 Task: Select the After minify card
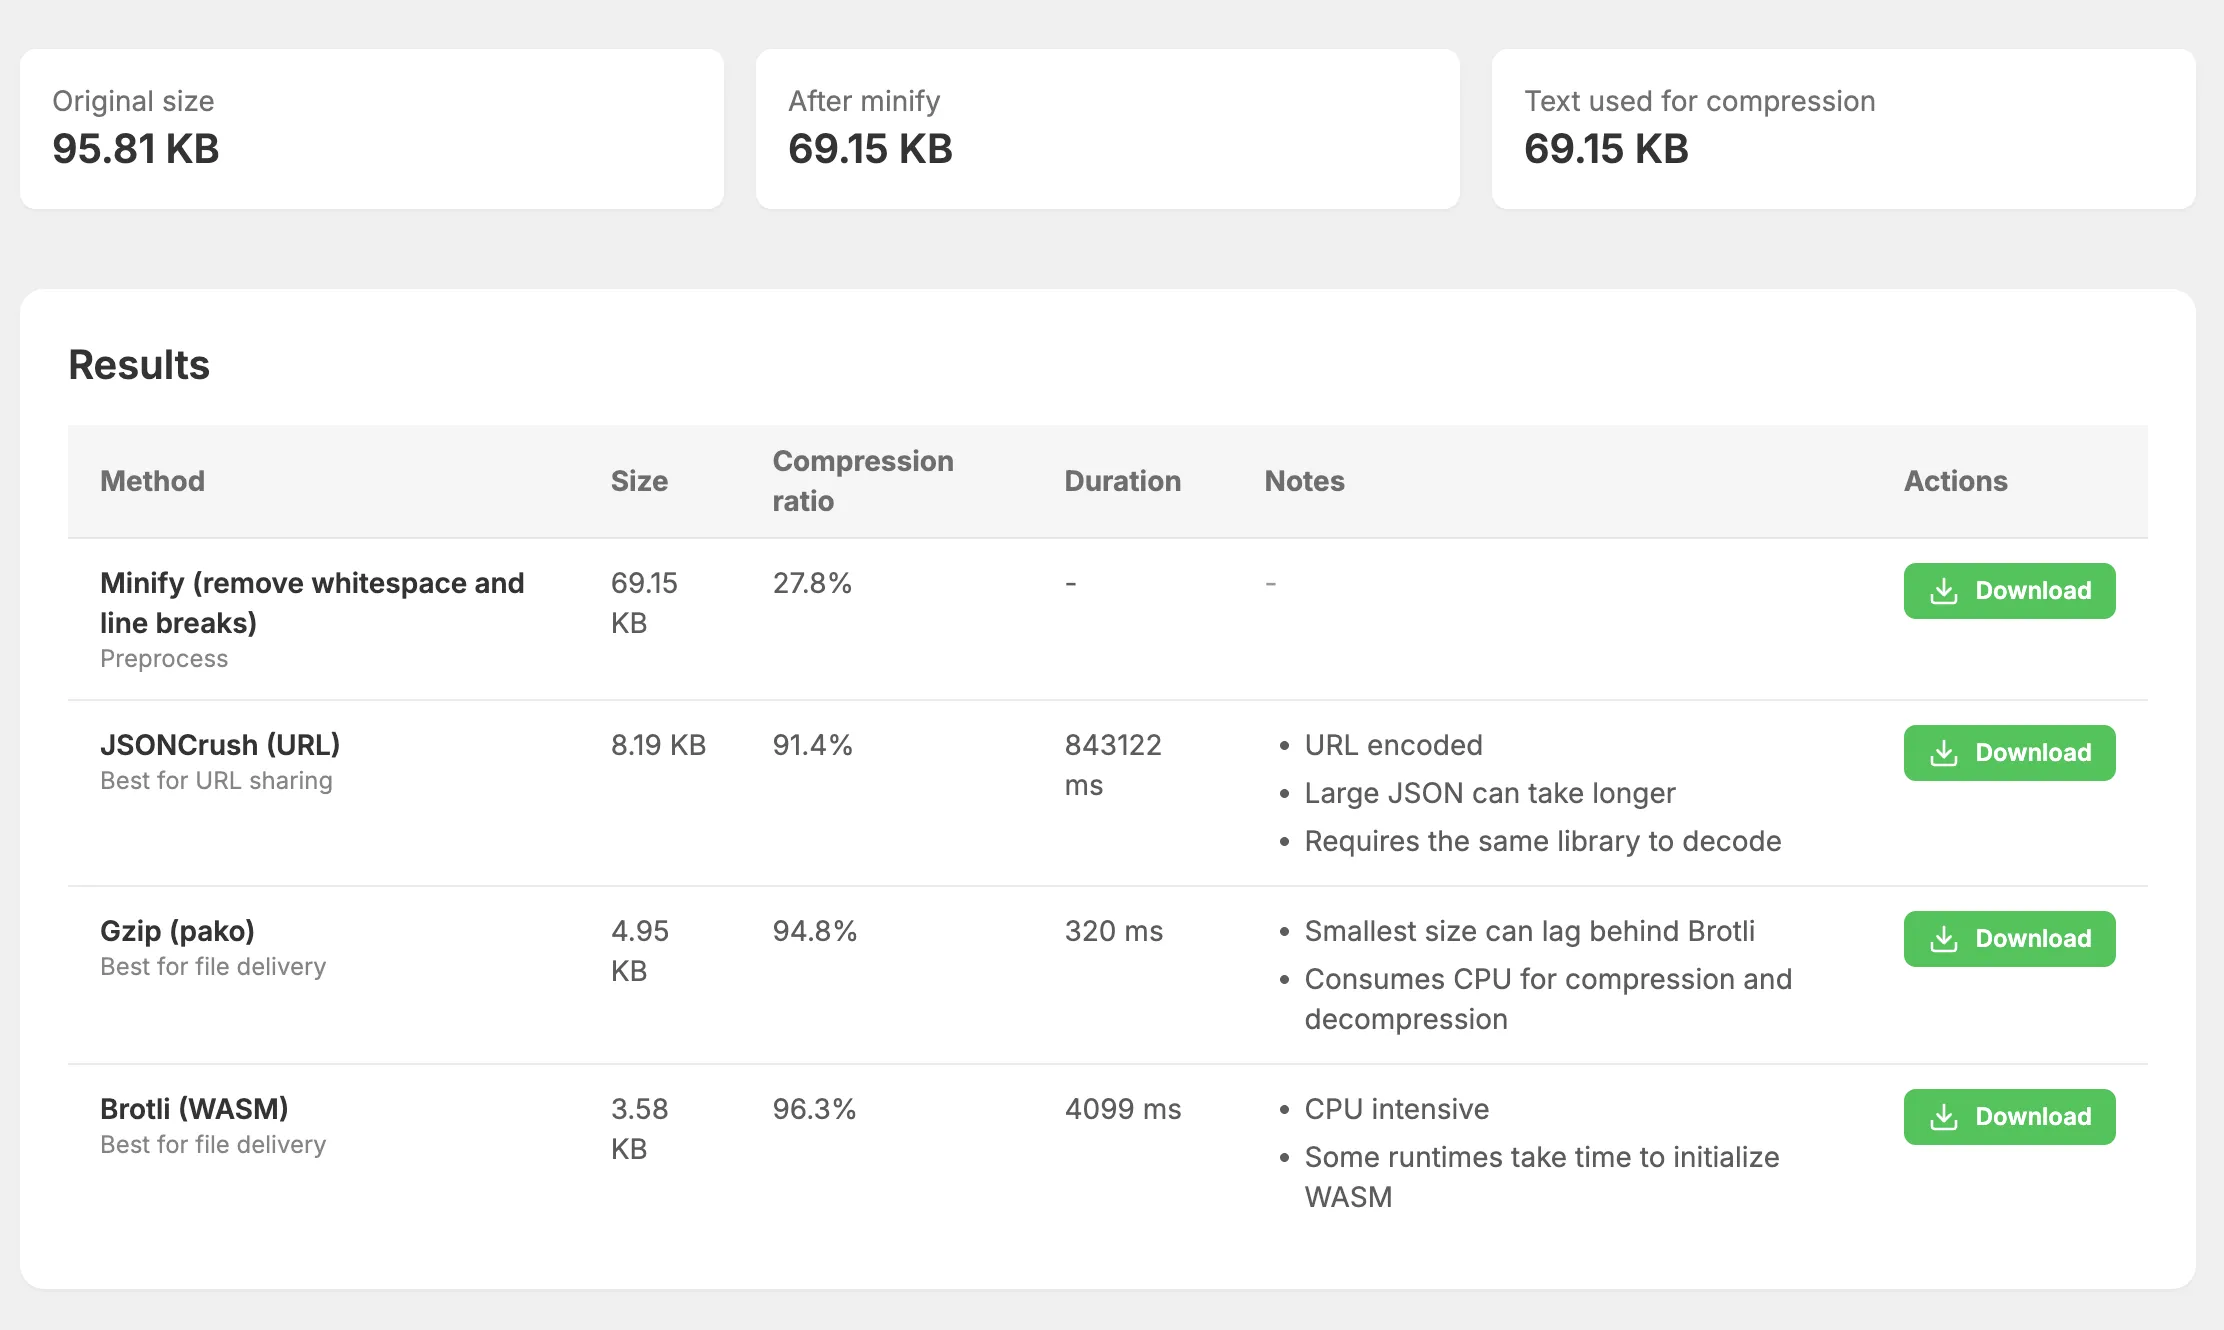pyautogui.click(x=1107, y=129)
